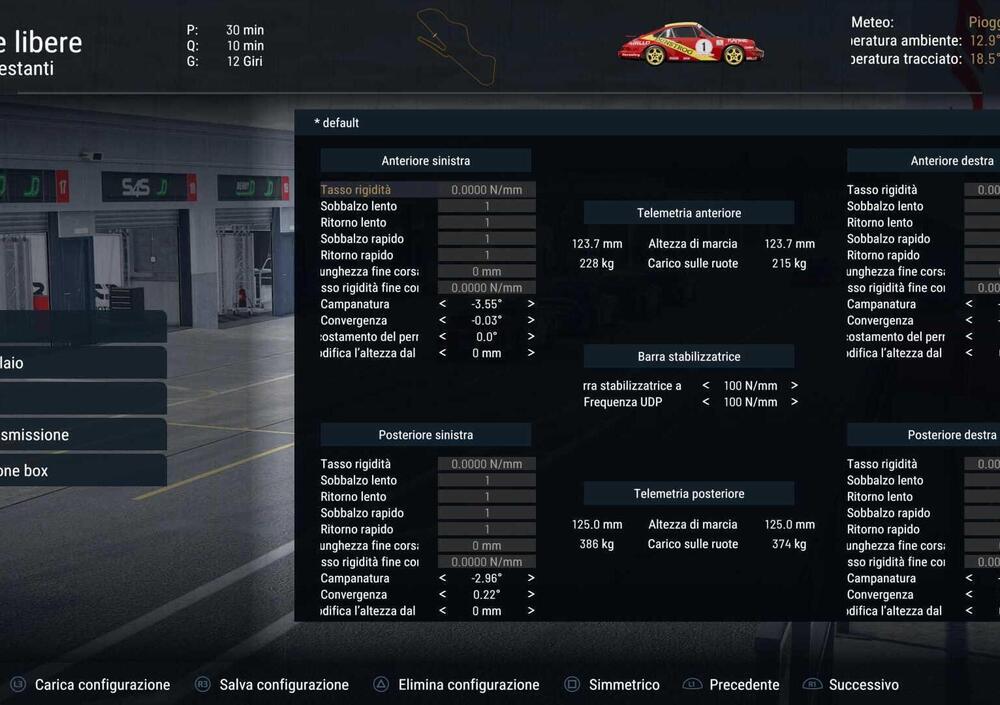This screenshot has width=1000, height=705.
Task: Increase Campanatura on Posteriore sinistra
Action: 531,578
